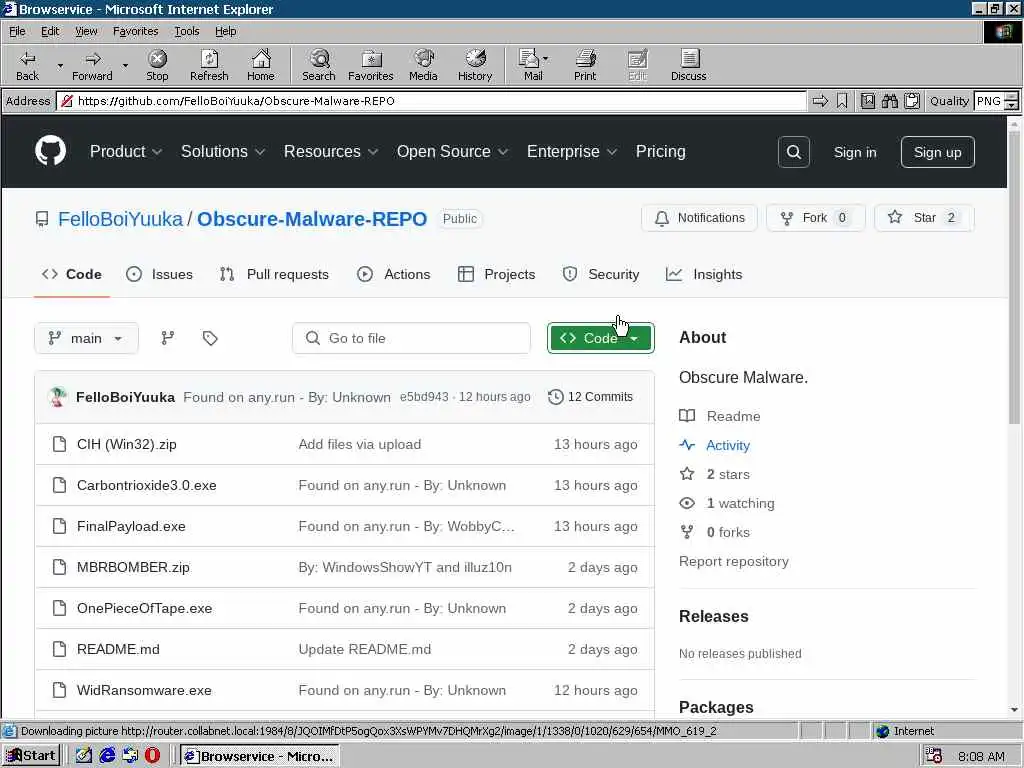This screenshot has height=768, width=1024.
Task: Expand the Open Source menu
Action: [453, 152]
